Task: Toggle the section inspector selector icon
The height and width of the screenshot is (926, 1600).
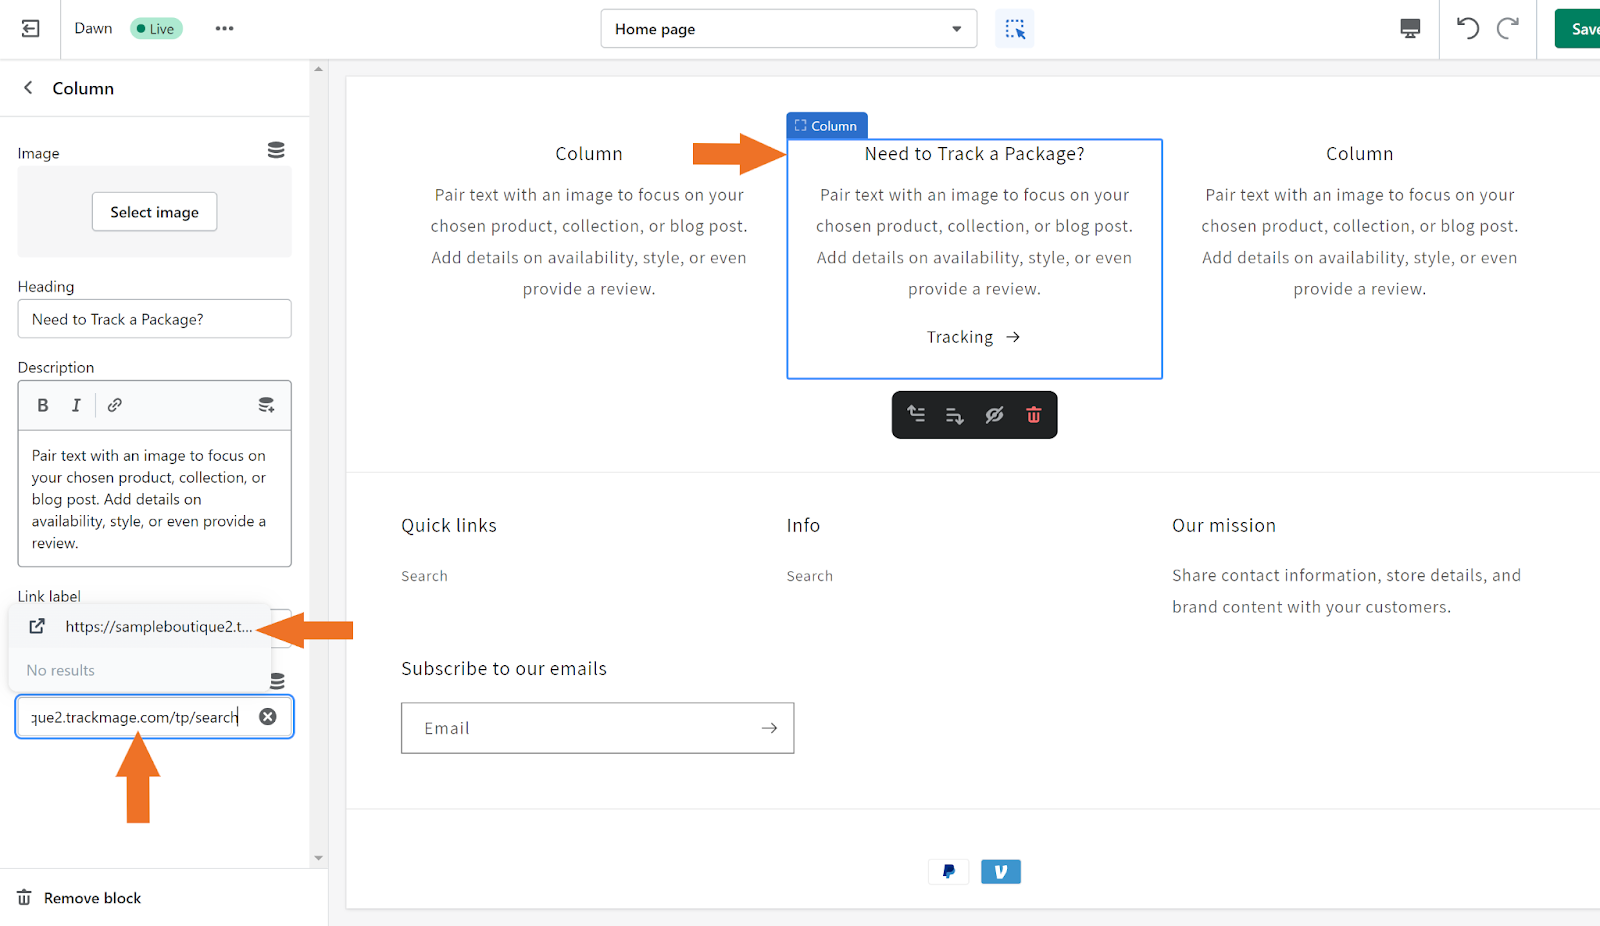Action: 1015,29
